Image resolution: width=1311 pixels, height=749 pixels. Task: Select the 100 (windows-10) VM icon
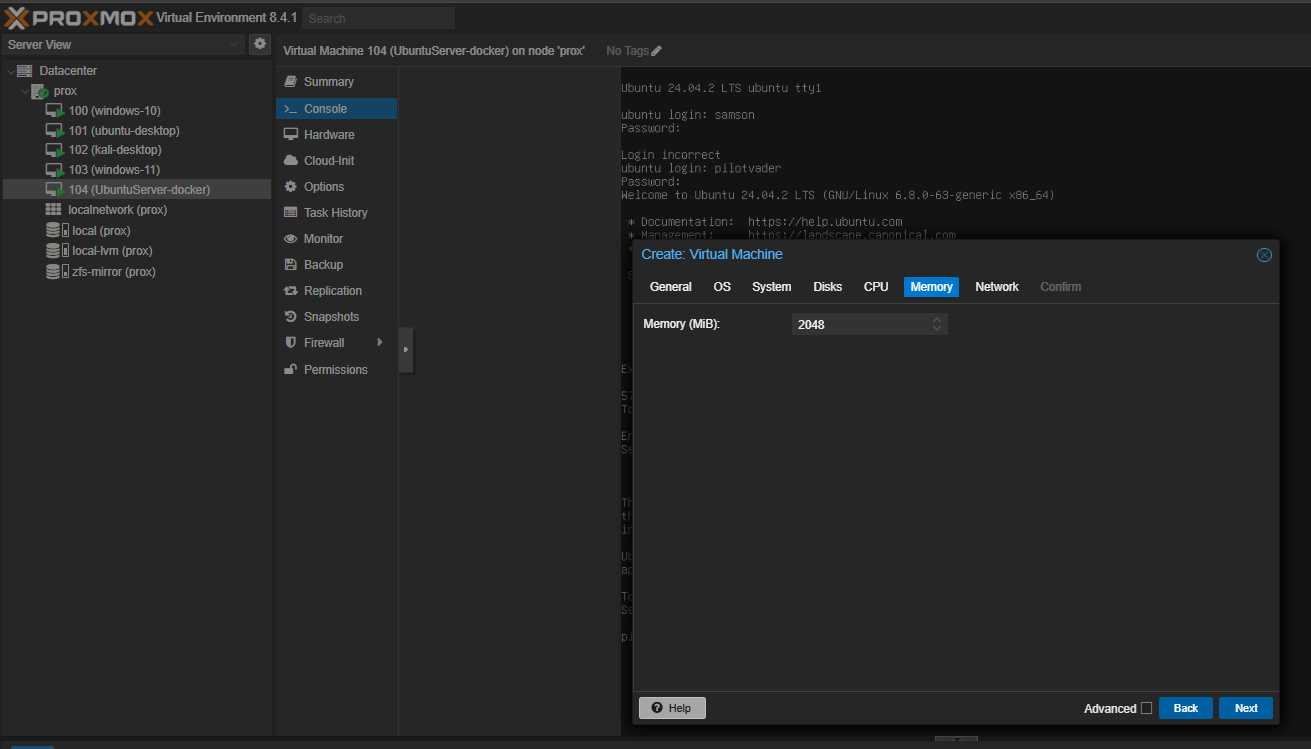[x=54, y=111]
